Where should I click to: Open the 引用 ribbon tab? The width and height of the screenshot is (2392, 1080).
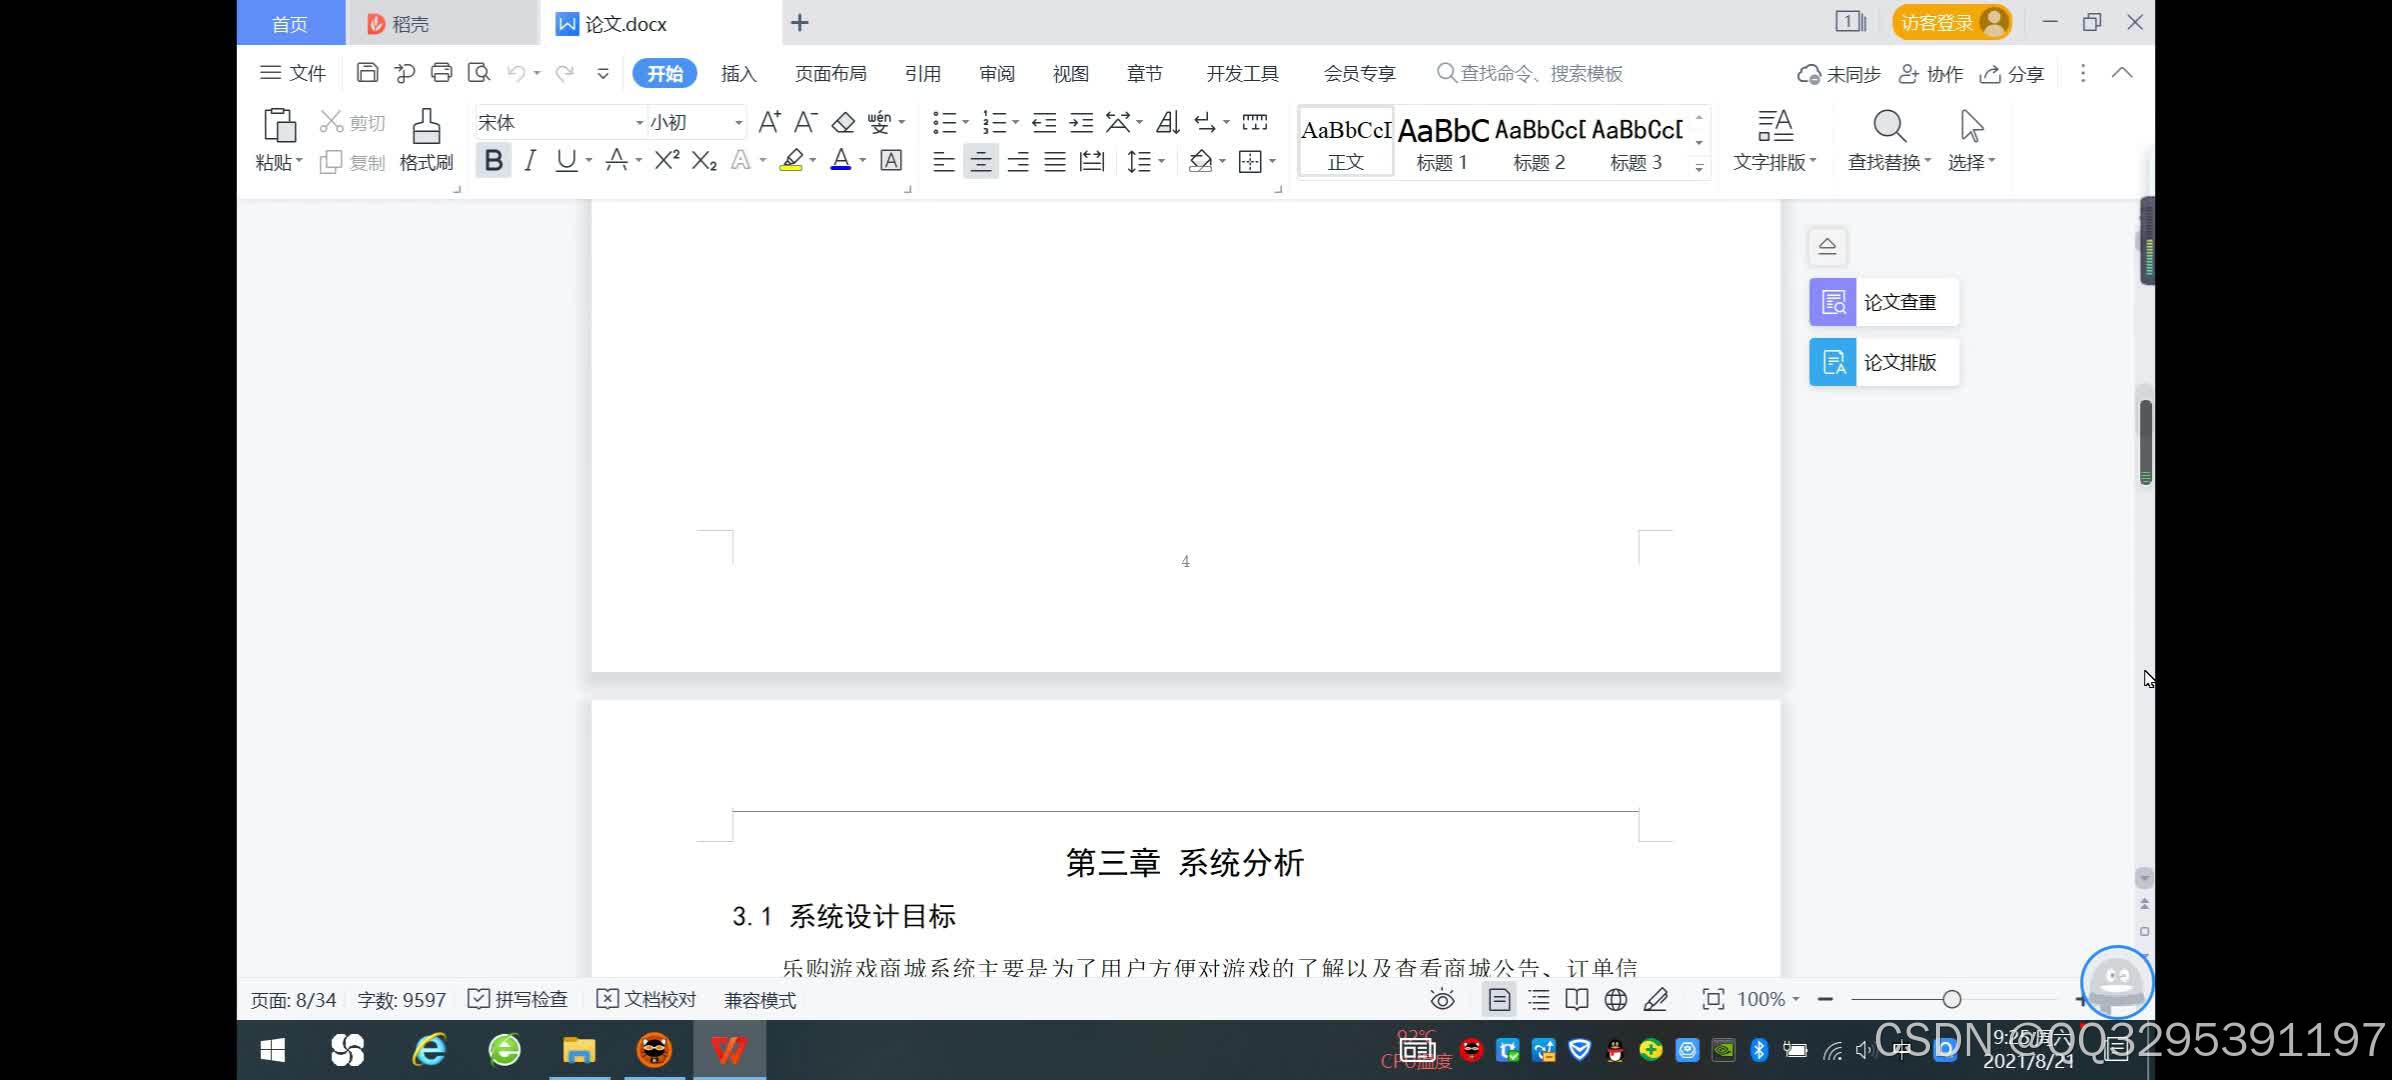[922, 73]
